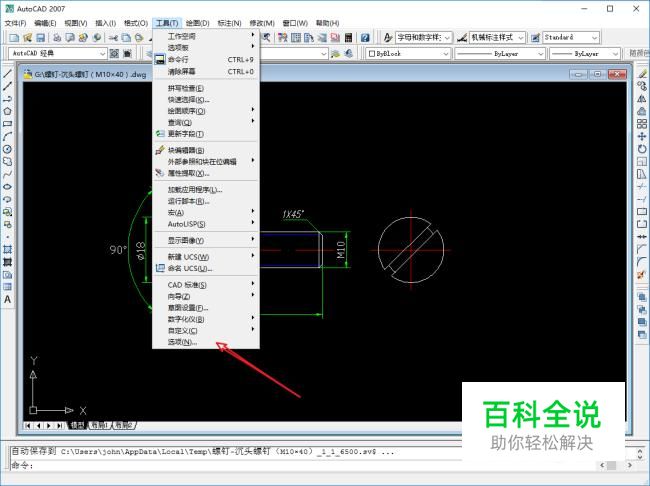
Task: Open the 文件(F) menu
Action: [x=15, y=23]
